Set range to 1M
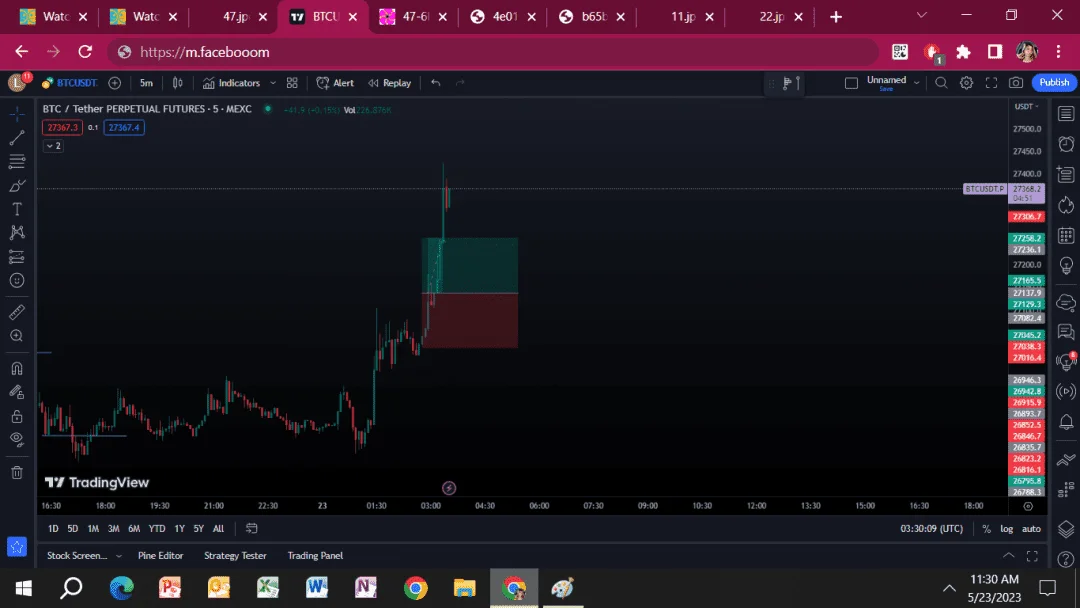This screenshot has height=608, width=1080. click(x=93, y=529)
